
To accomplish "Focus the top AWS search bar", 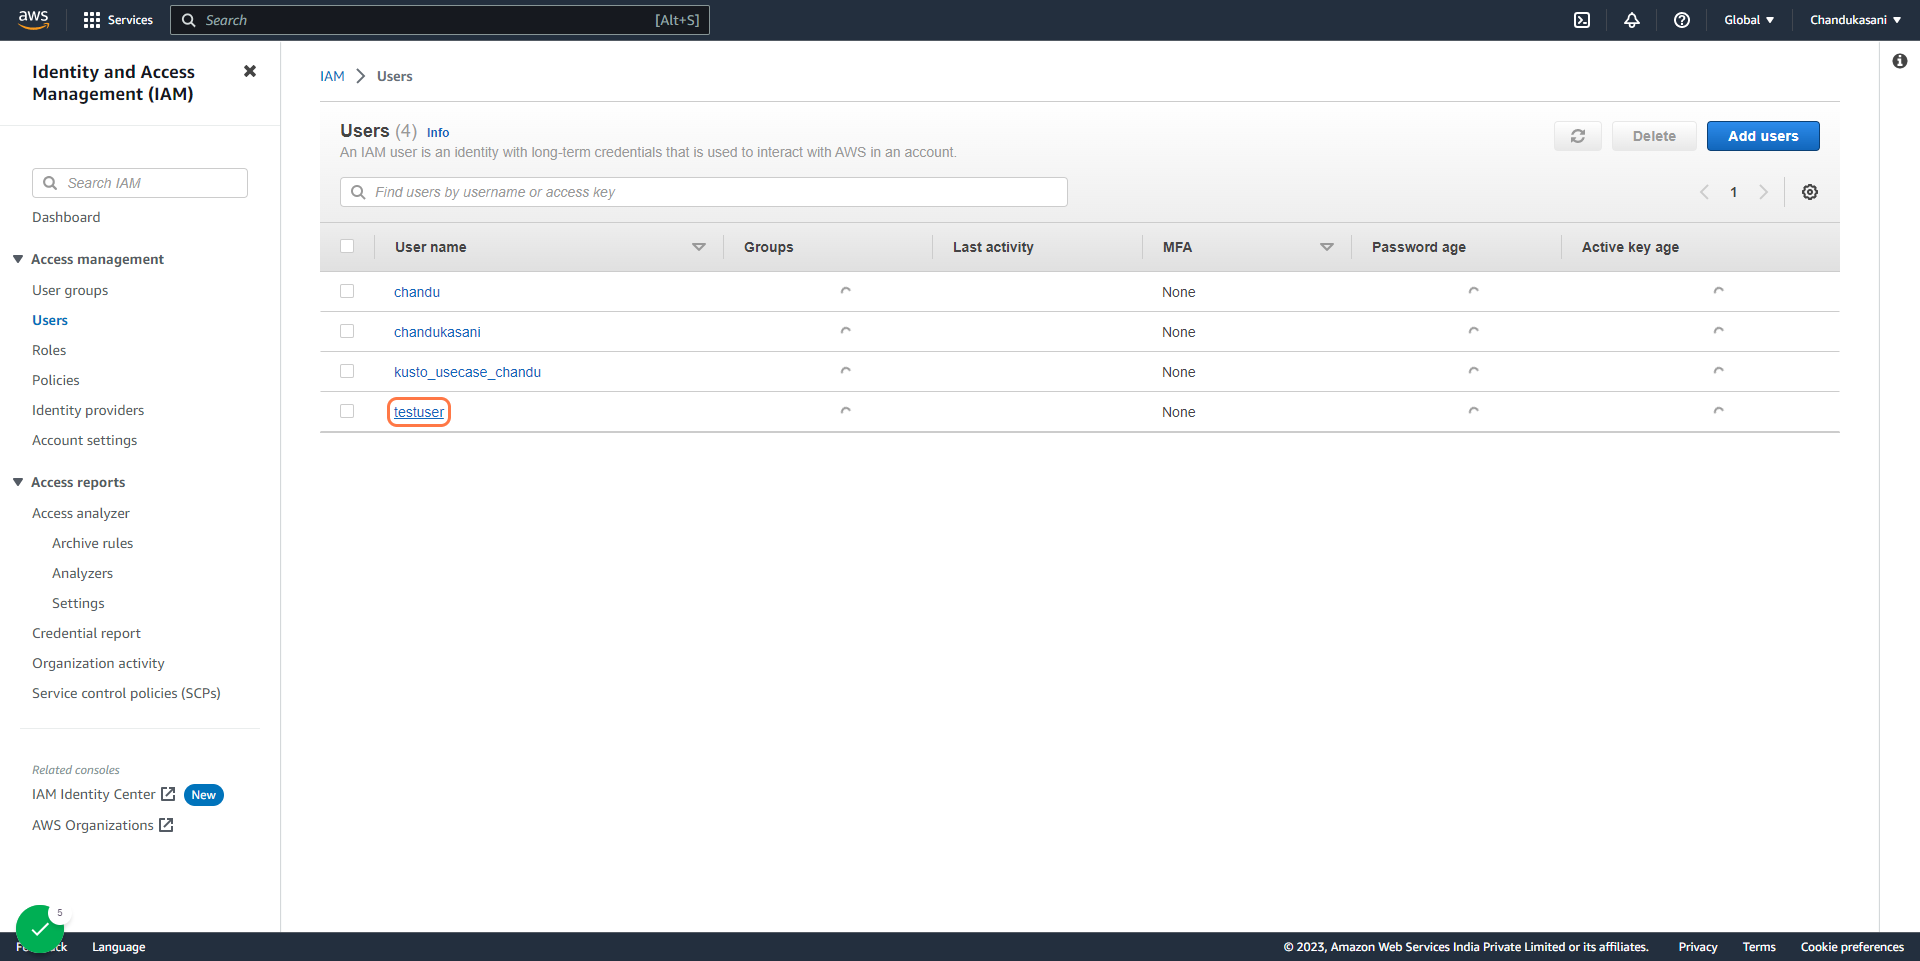I will (x=440, y=20).
